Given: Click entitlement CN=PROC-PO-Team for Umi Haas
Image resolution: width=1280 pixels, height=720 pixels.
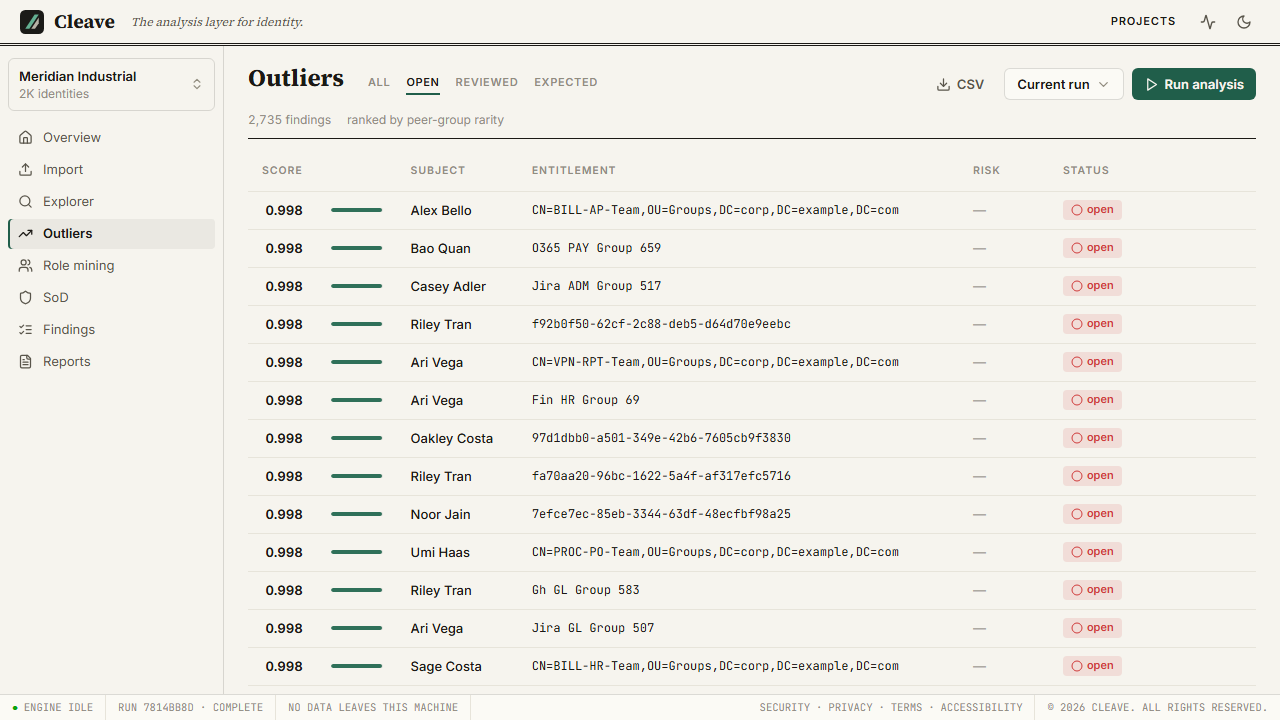Looking at the screenshot, I should 715,552.
